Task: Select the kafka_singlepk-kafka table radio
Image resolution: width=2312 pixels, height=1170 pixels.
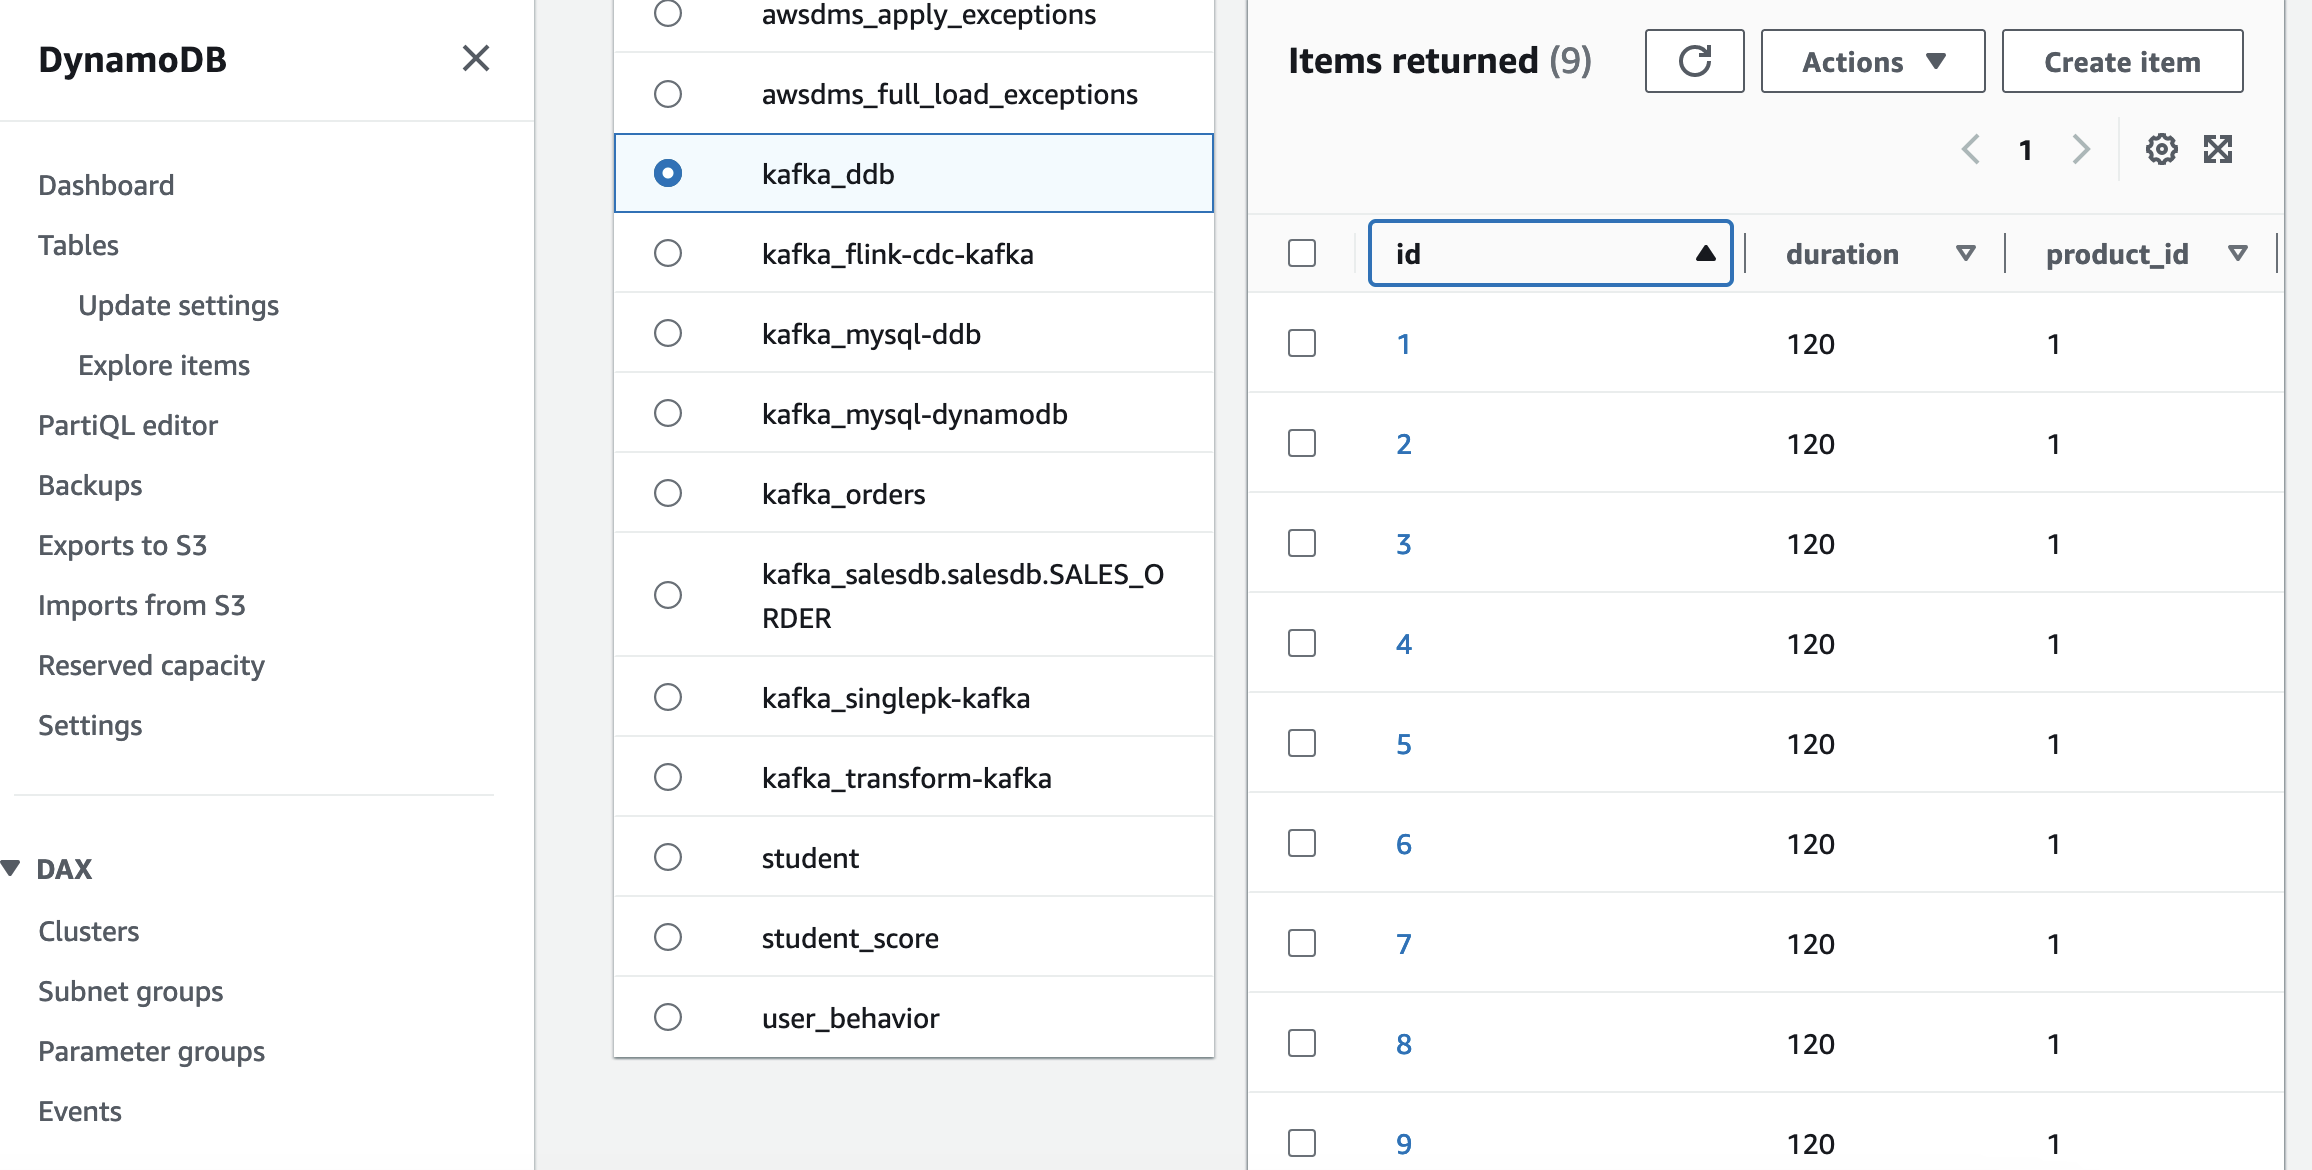Action: [x=668, y=697]
